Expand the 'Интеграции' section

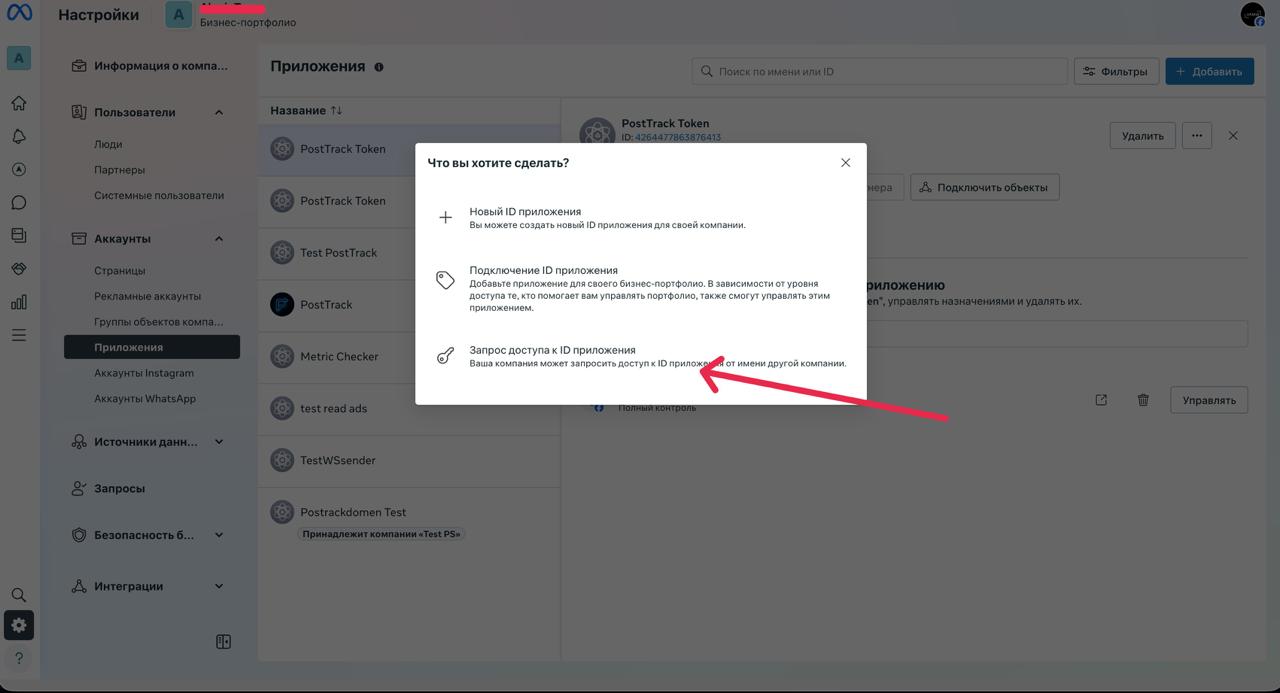coord(219,586)
